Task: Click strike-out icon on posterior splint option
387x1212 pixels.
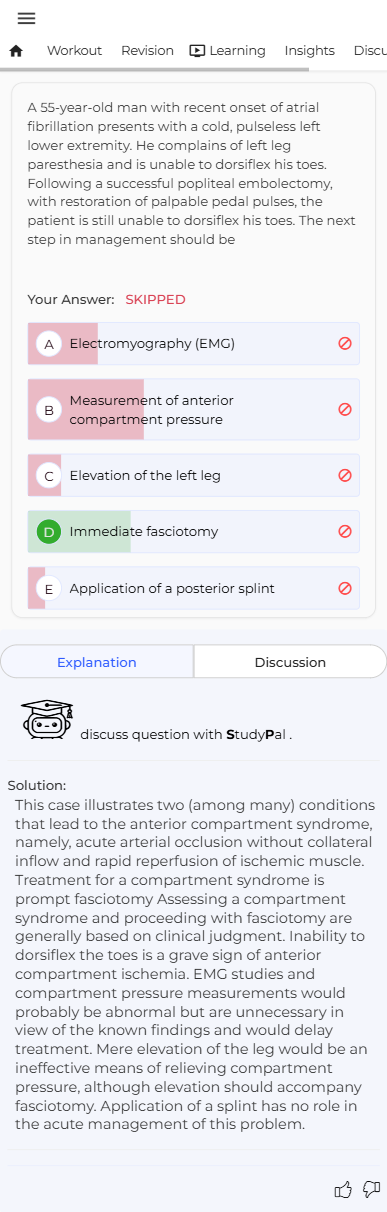Action: tap(345, 588)
